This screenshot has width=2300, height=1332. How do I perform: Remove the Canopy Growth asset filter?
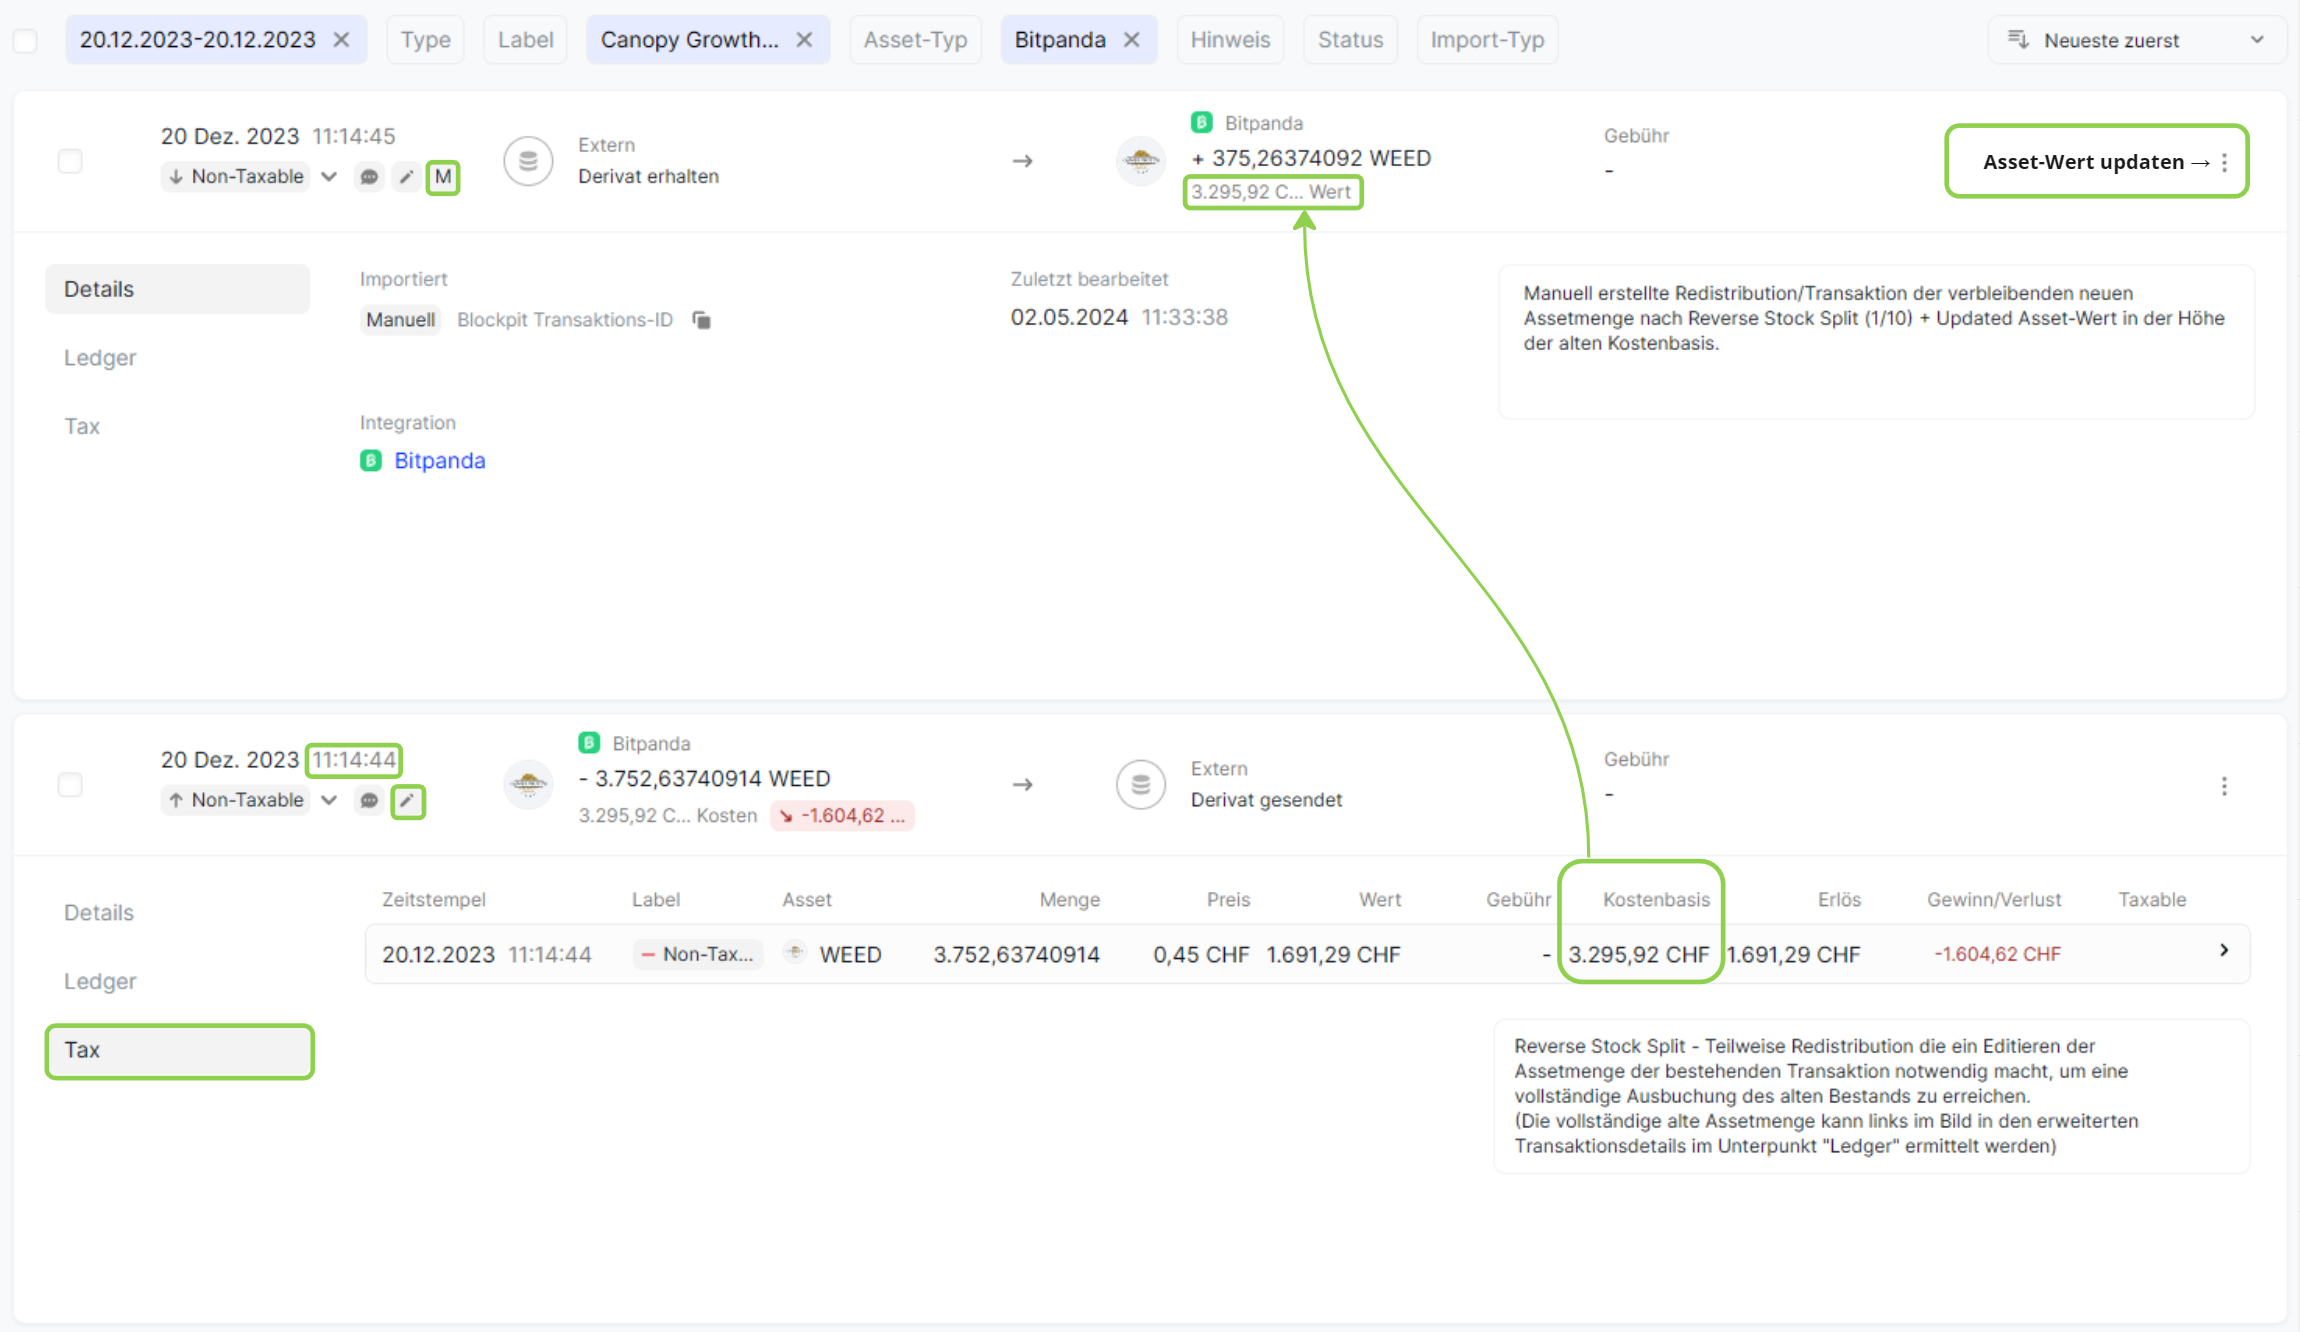(x=804, y=40)
